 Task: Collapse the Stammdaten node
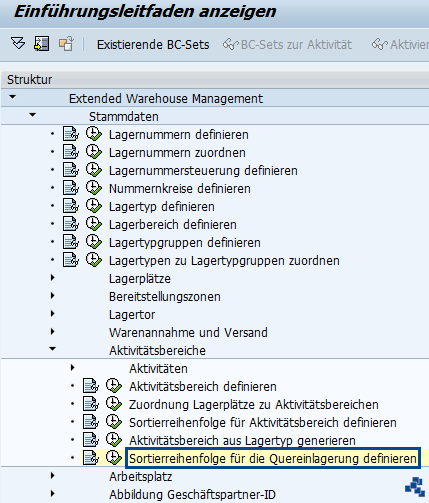point(32,115)
